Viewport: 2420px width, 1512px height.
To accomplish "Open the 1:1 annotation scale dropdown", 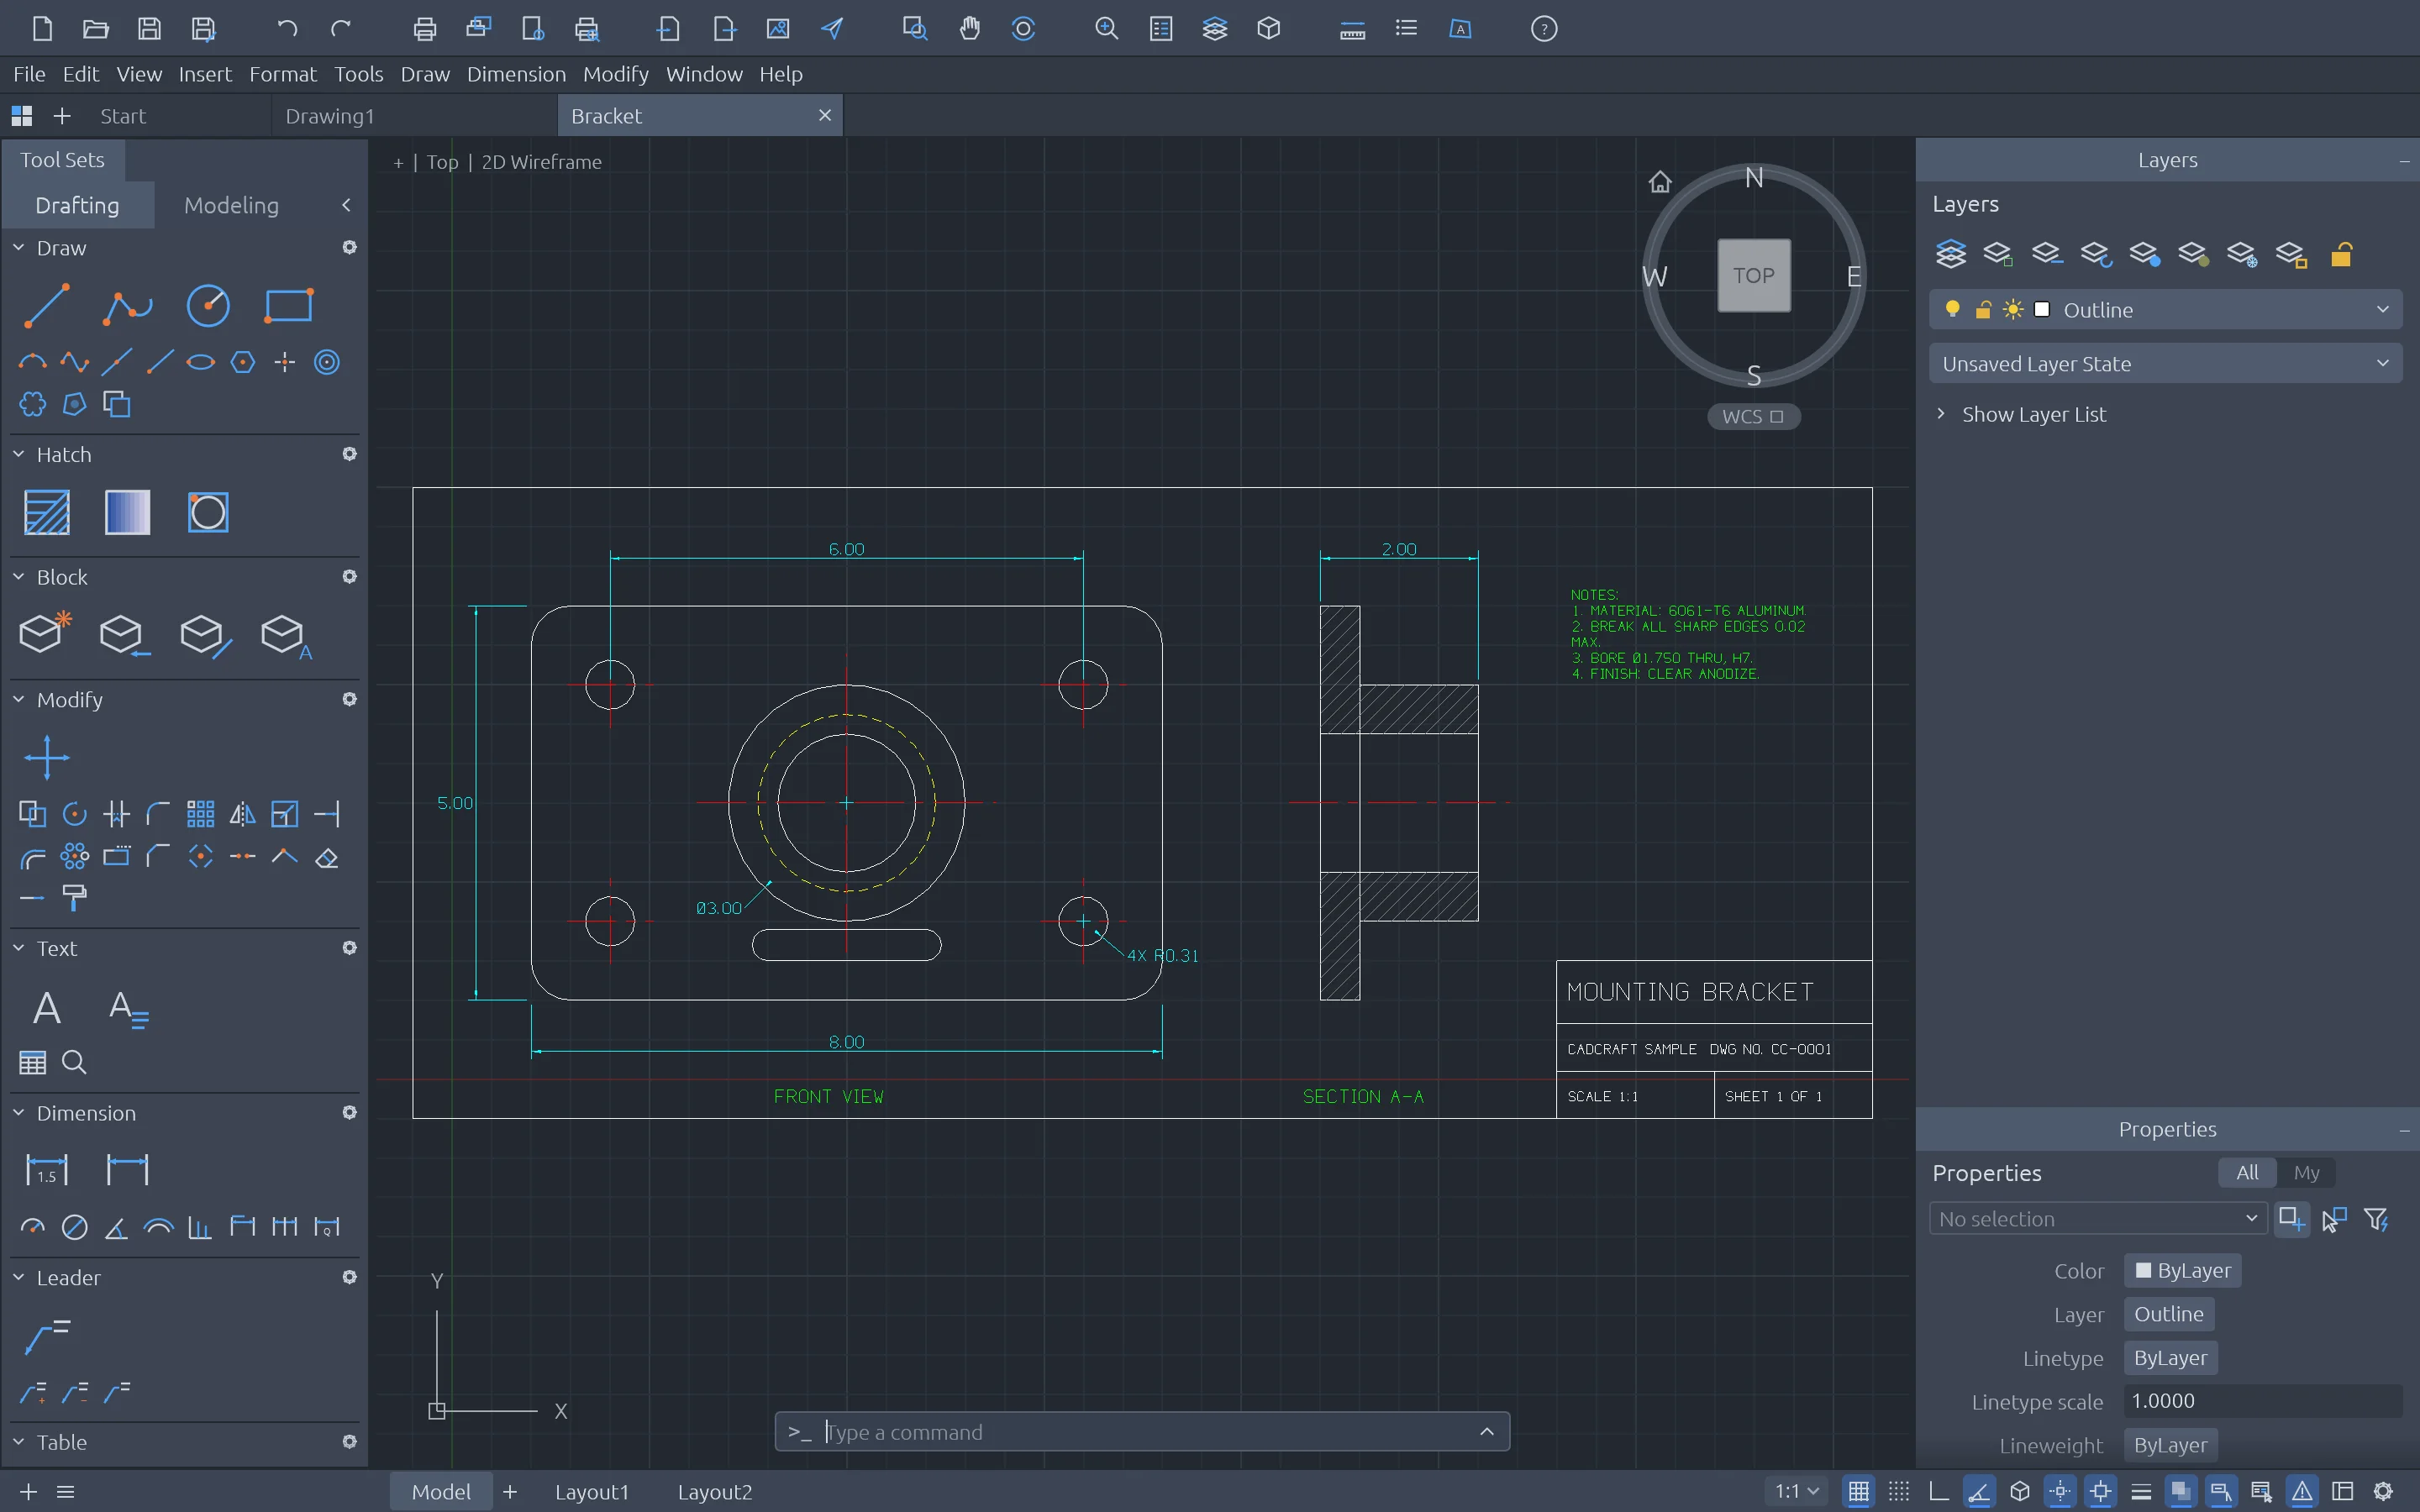I will pyautogui.click(x=1796, y=1491).
